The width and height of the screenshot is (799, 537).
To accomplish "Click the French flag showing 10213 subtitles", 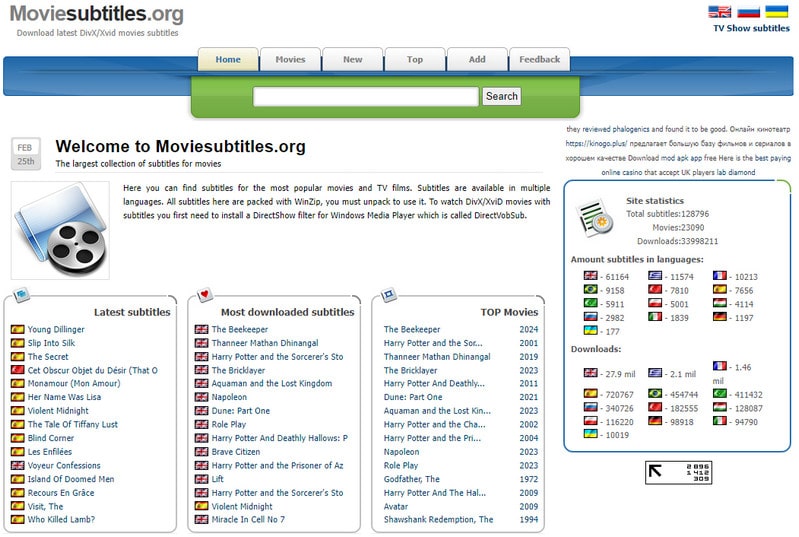I will [720, 276].
